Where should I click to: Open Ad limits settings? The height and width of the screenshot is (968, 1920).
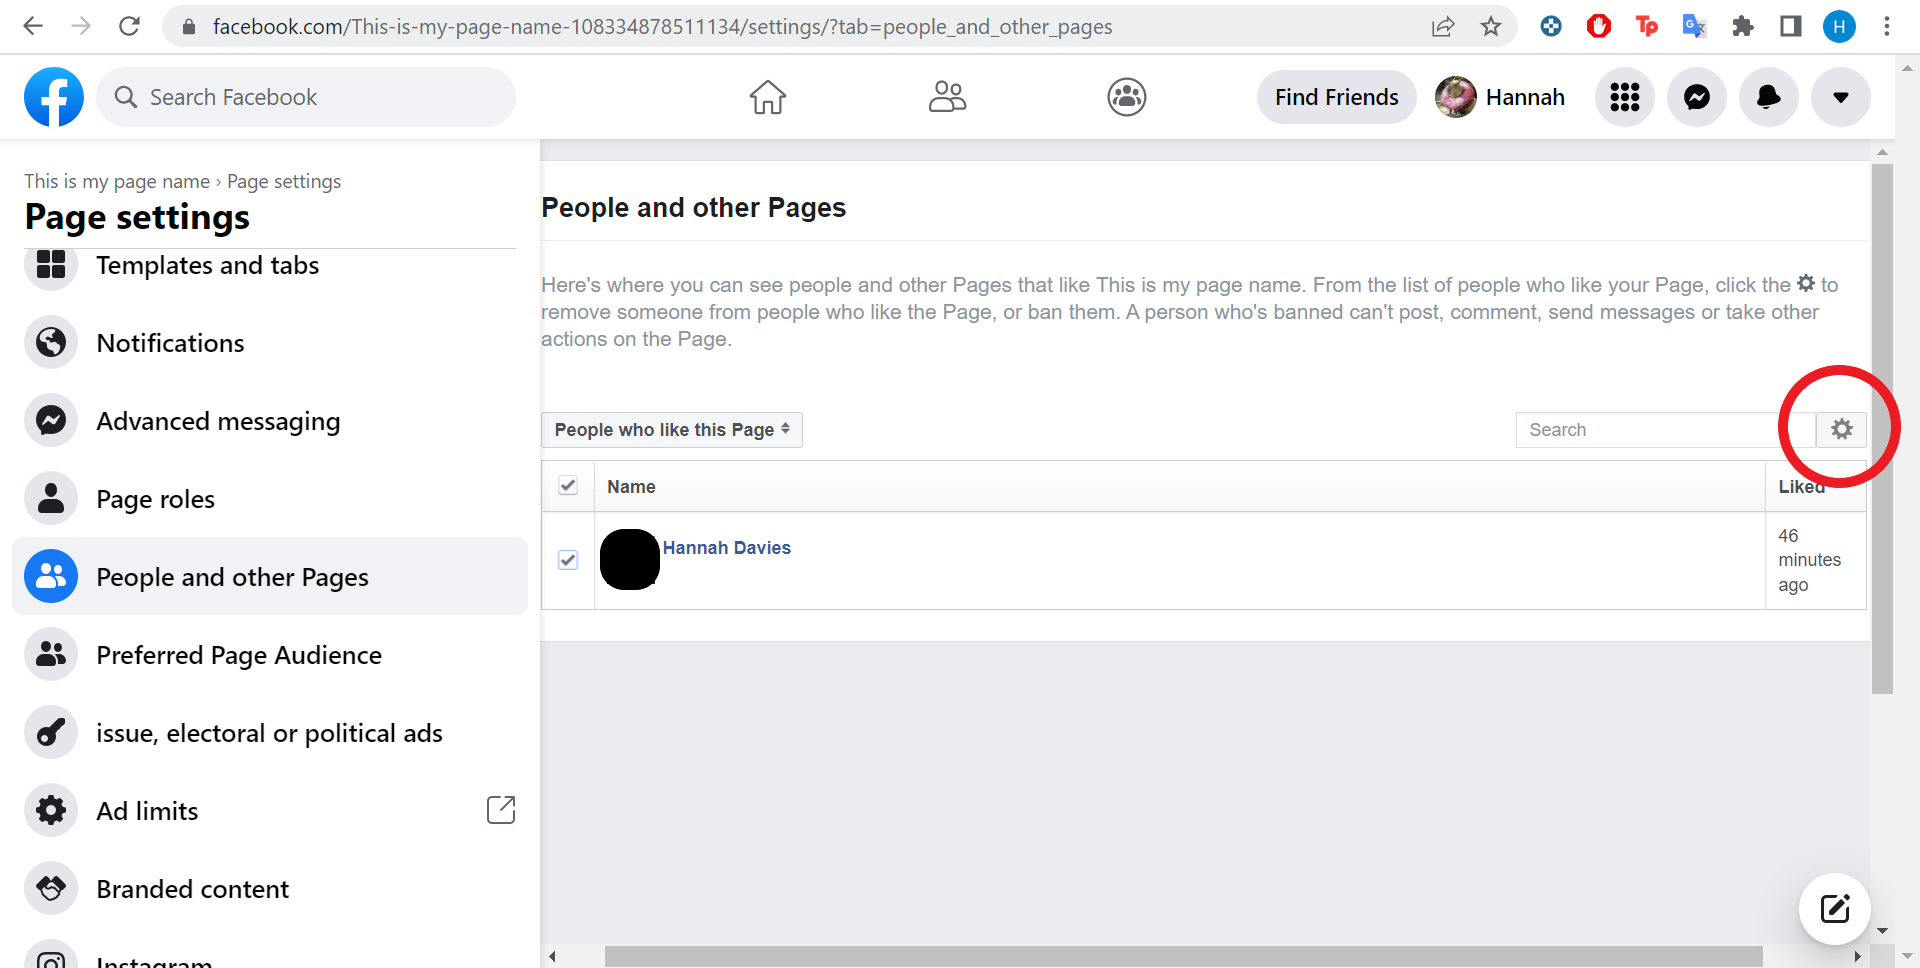click(269, 811)
